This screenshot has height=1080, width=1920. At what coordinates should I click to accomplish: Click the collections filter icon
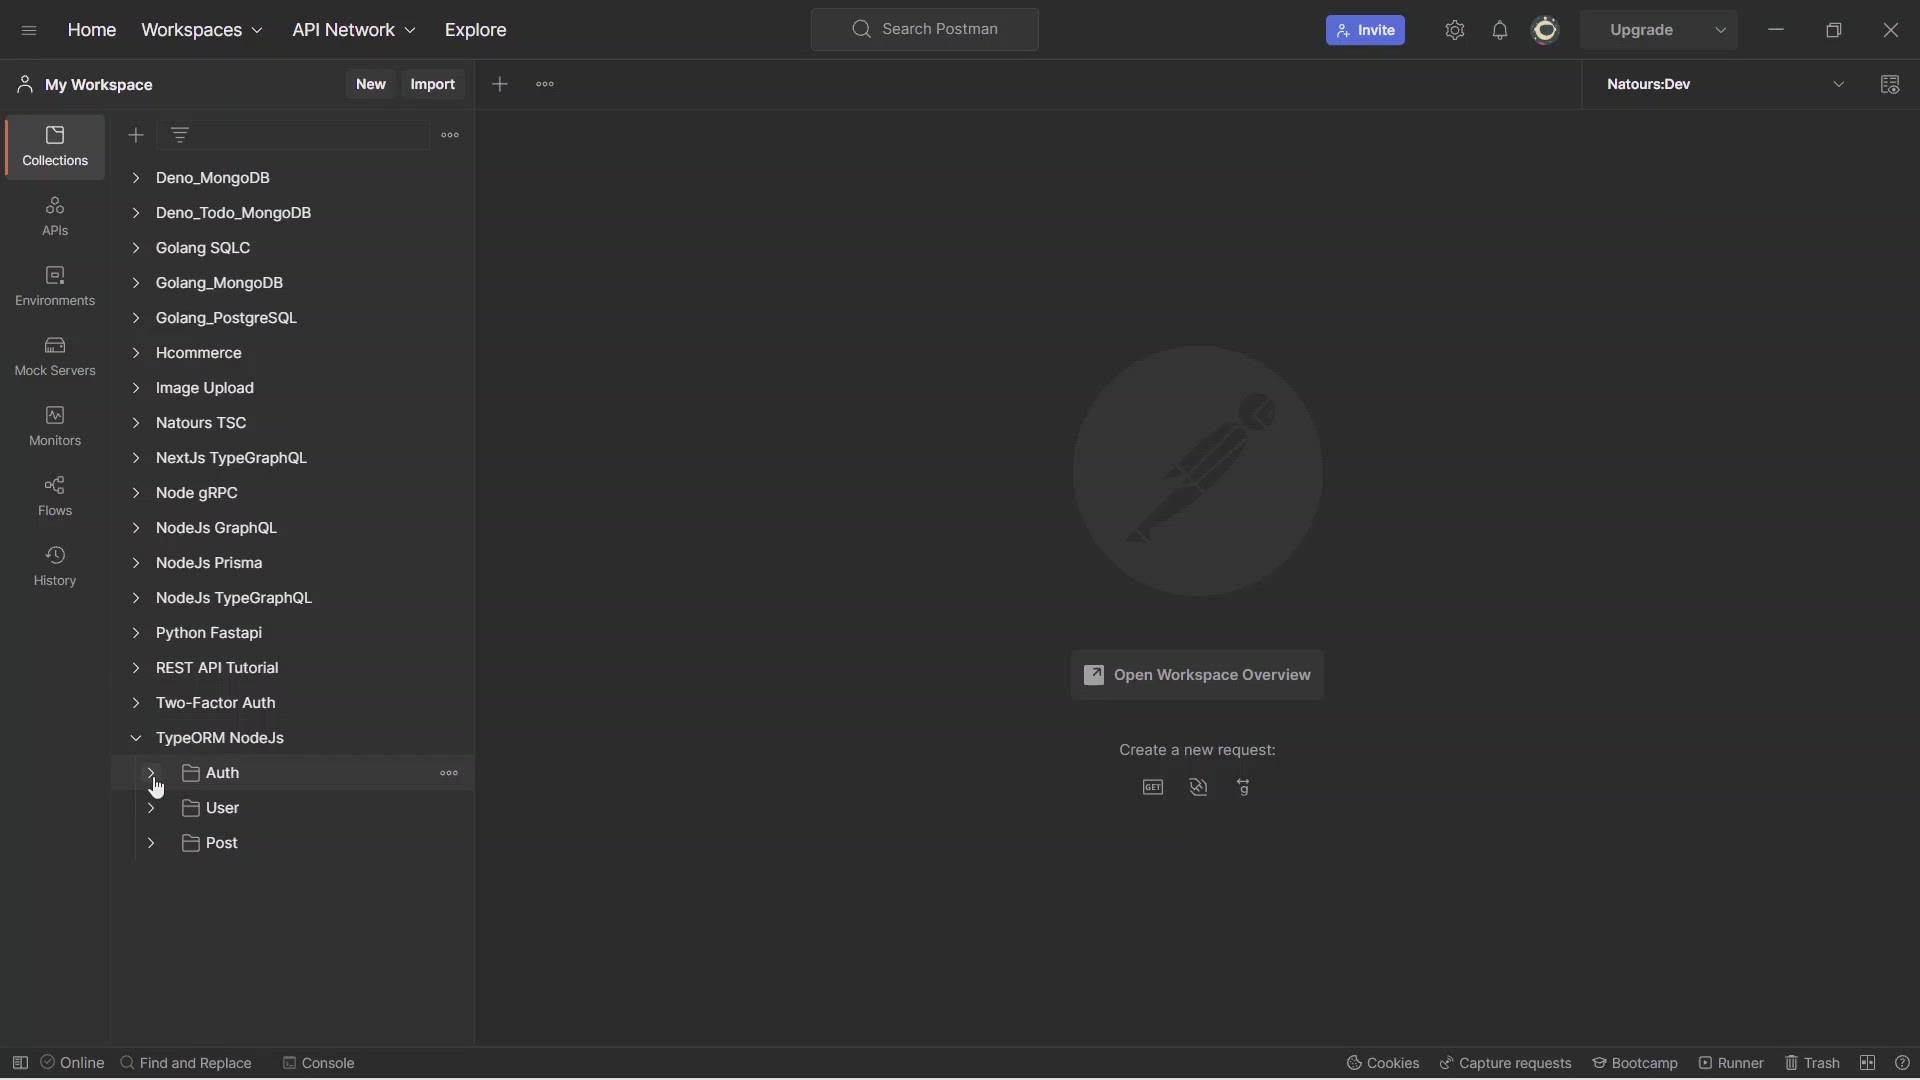[x=180, y=135]
